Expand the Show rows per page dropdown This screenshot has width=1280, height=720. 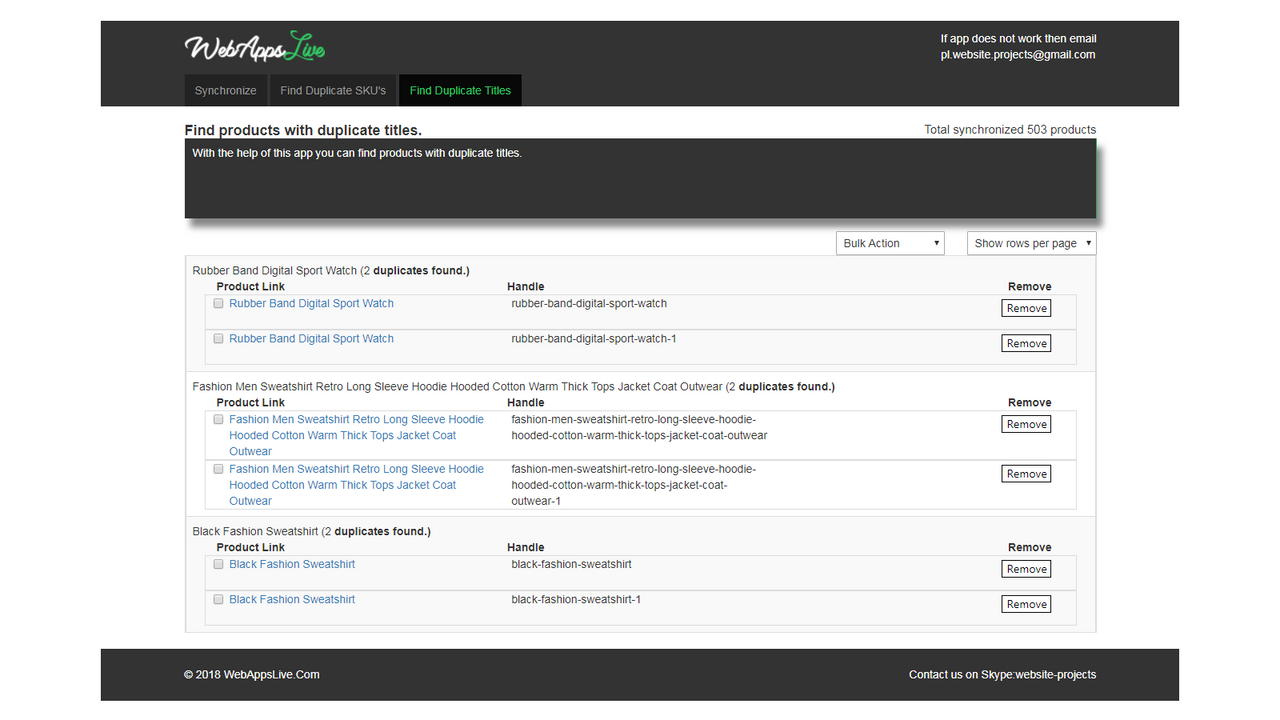coord(1031,243)
